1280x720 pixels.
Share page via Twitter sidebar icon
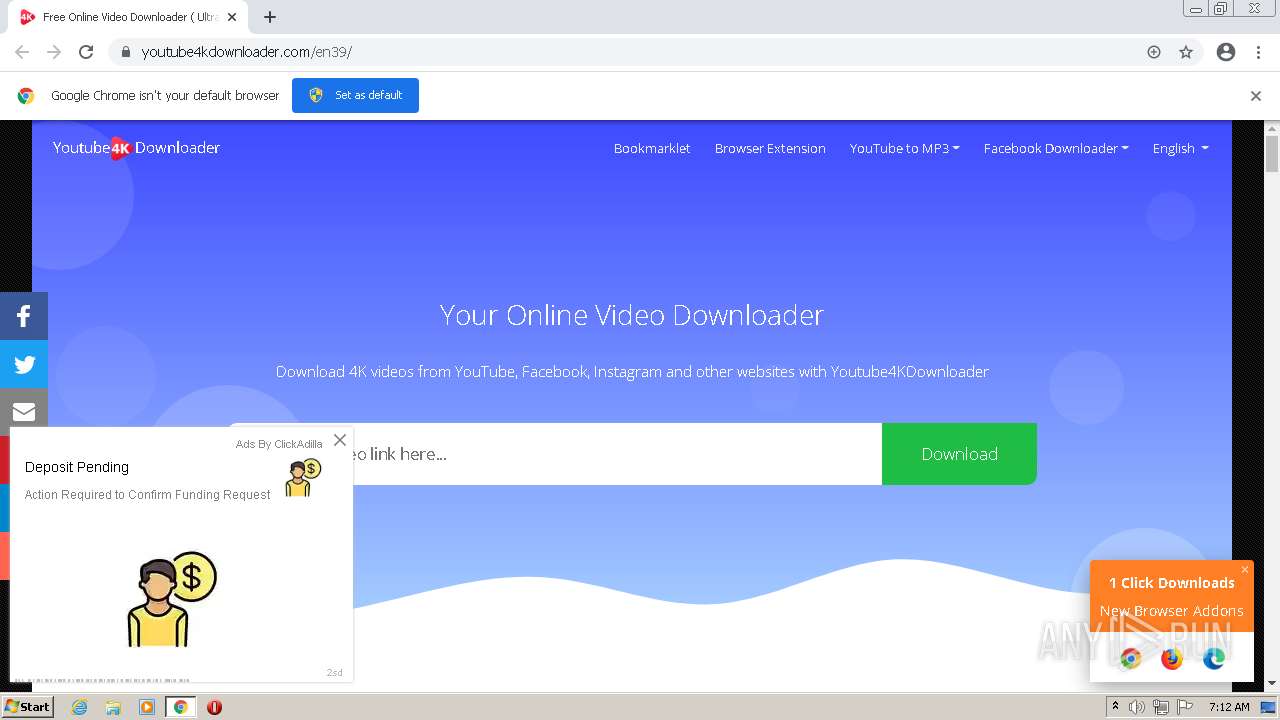(24, 364)
